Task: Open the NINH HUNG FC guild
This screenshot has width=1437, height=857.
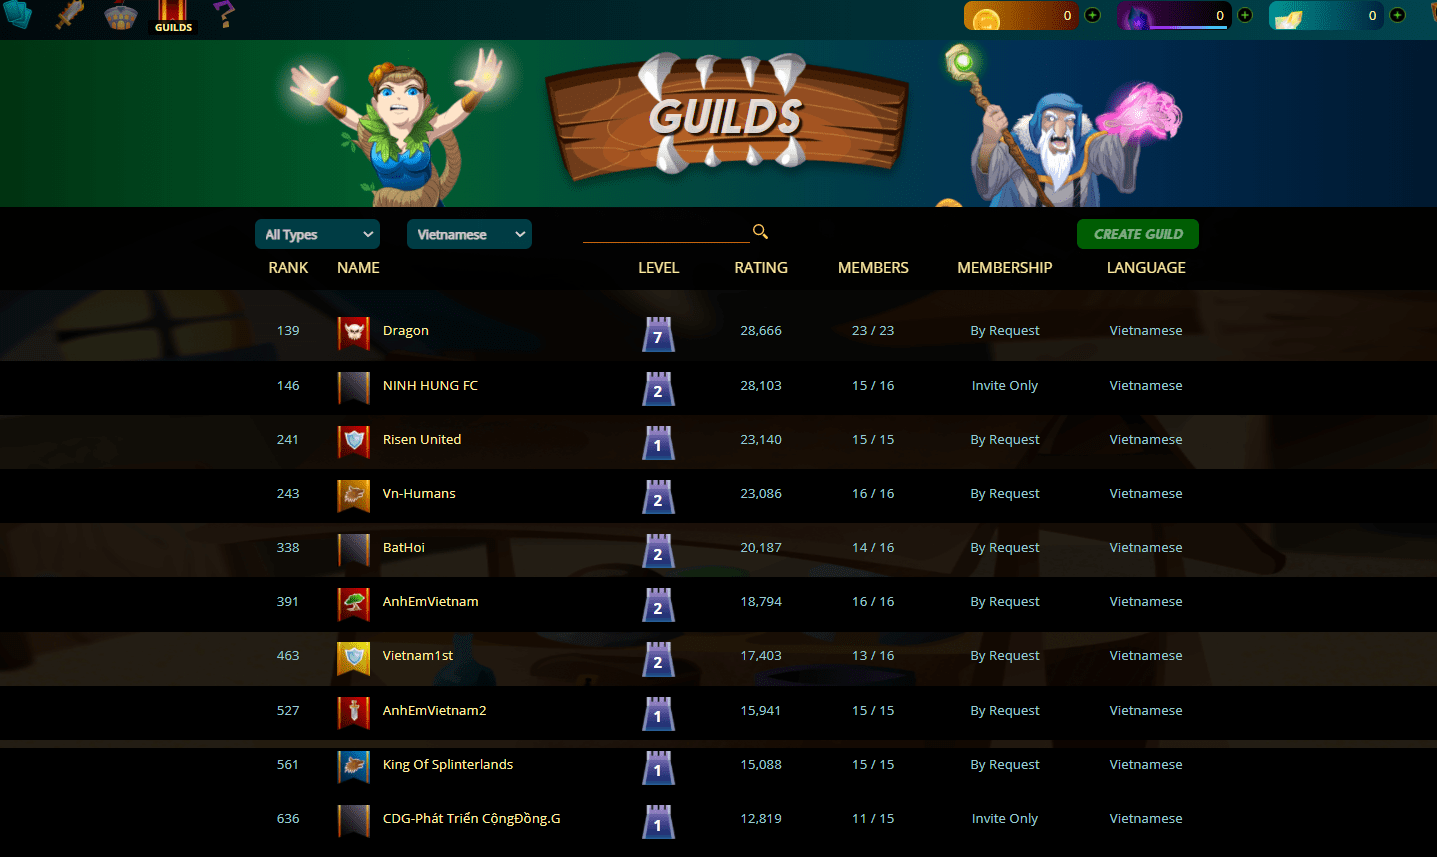Action: pos(430,385)
